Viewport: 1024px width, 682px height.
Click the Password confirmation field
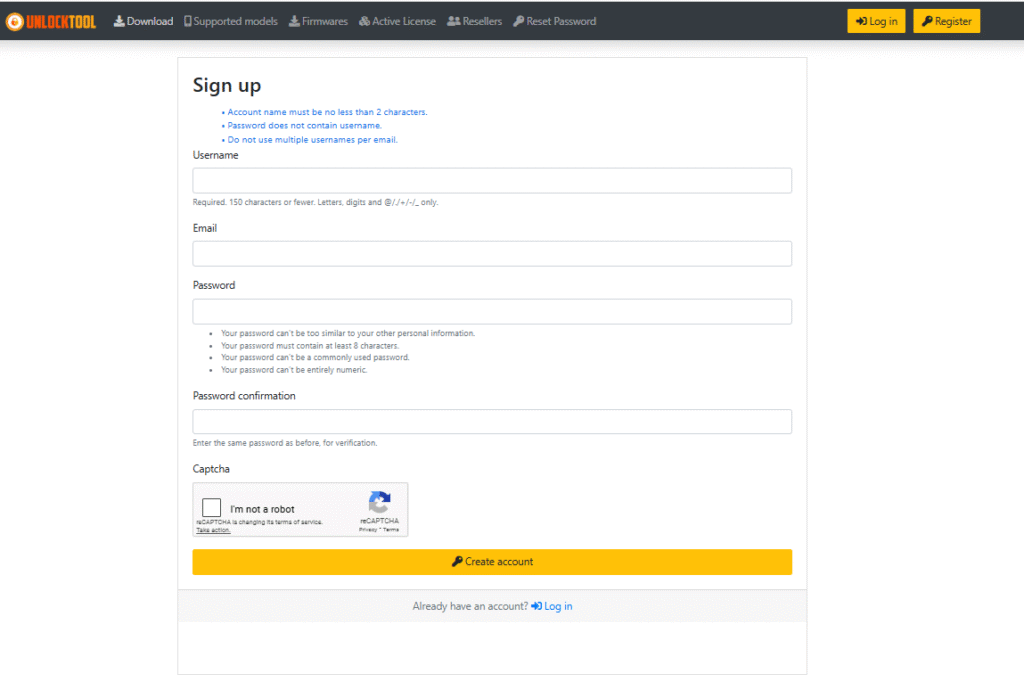(x=492, y=421)
